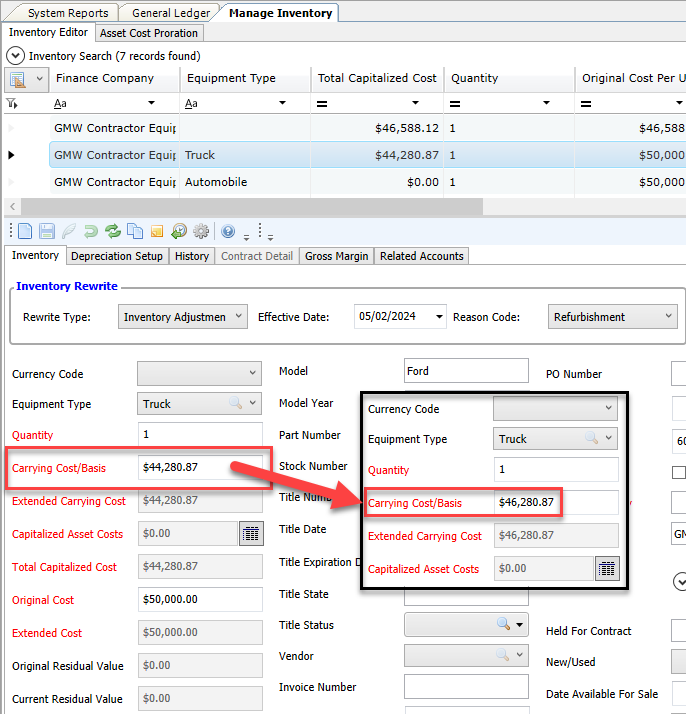Open the Rewrite Type dropdown
This screenshot has width=686, height=714.
click(x=239, y=316)
